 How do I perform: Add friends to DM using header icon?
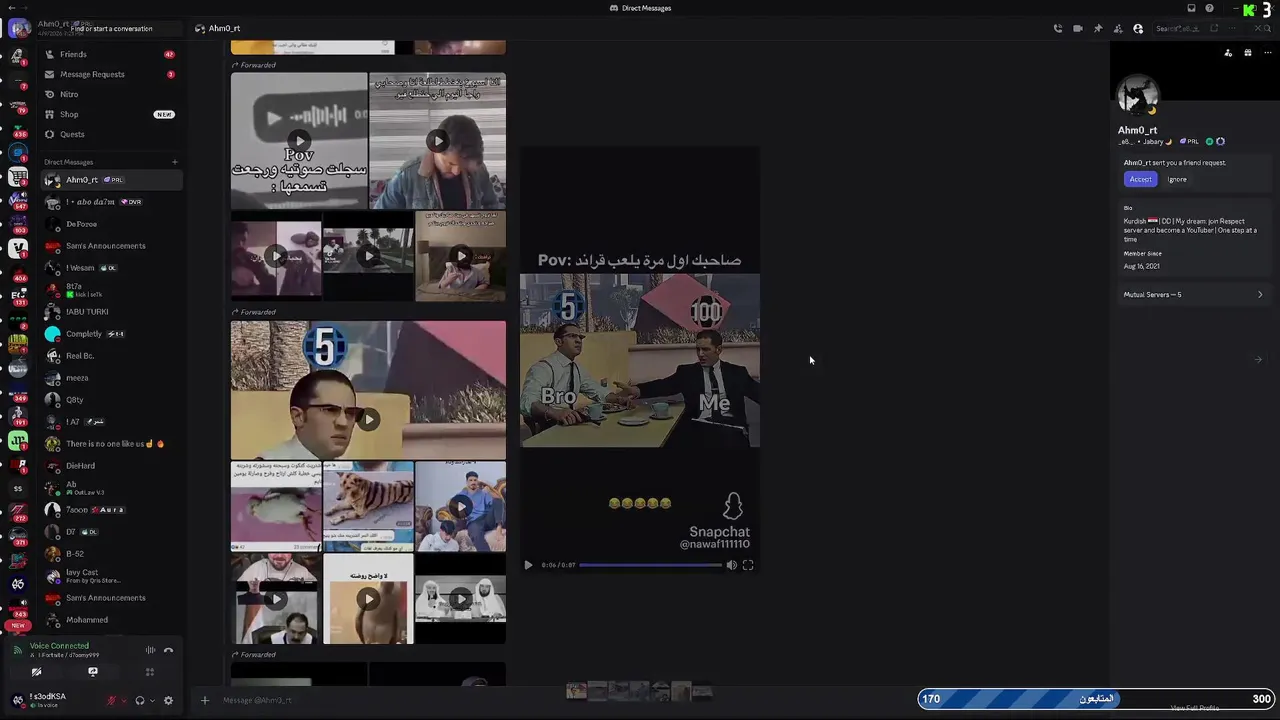pyautogui.click(x=1118, y=29)
